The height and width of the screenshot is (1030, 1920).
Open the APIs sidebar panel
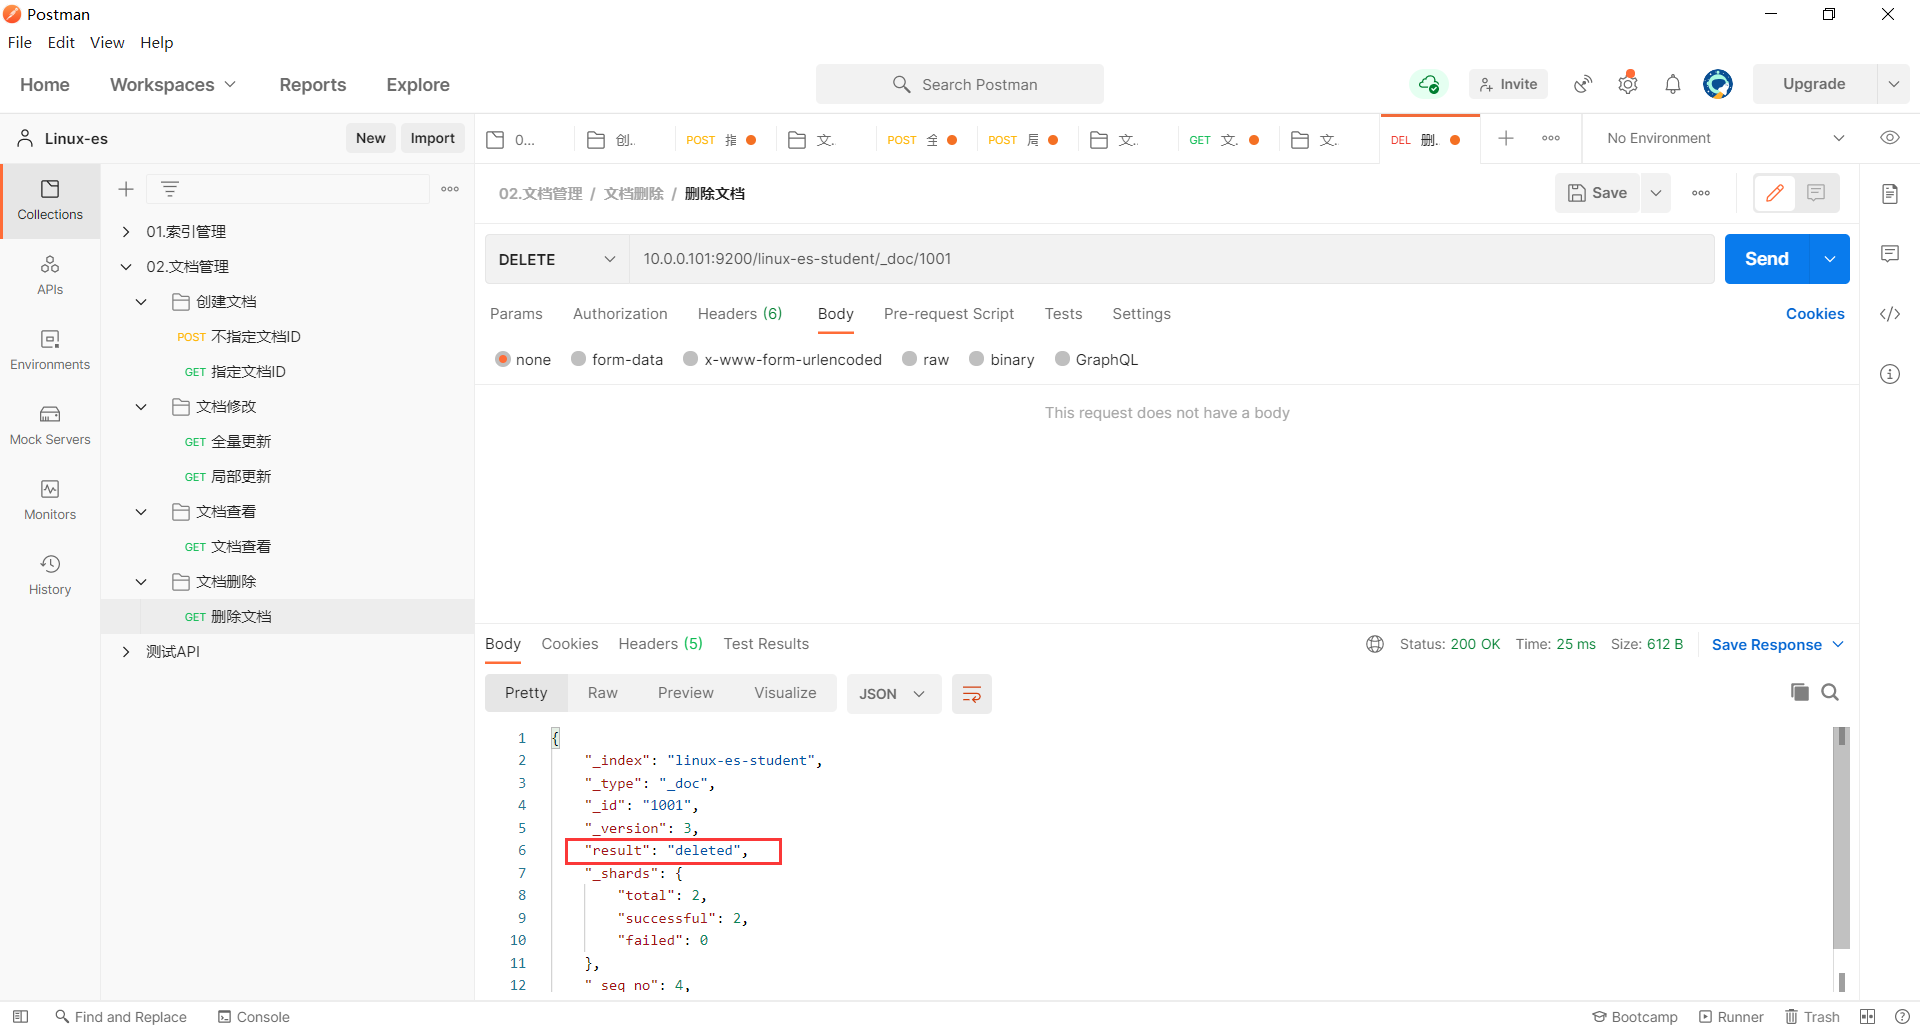[x=50, y=275]
